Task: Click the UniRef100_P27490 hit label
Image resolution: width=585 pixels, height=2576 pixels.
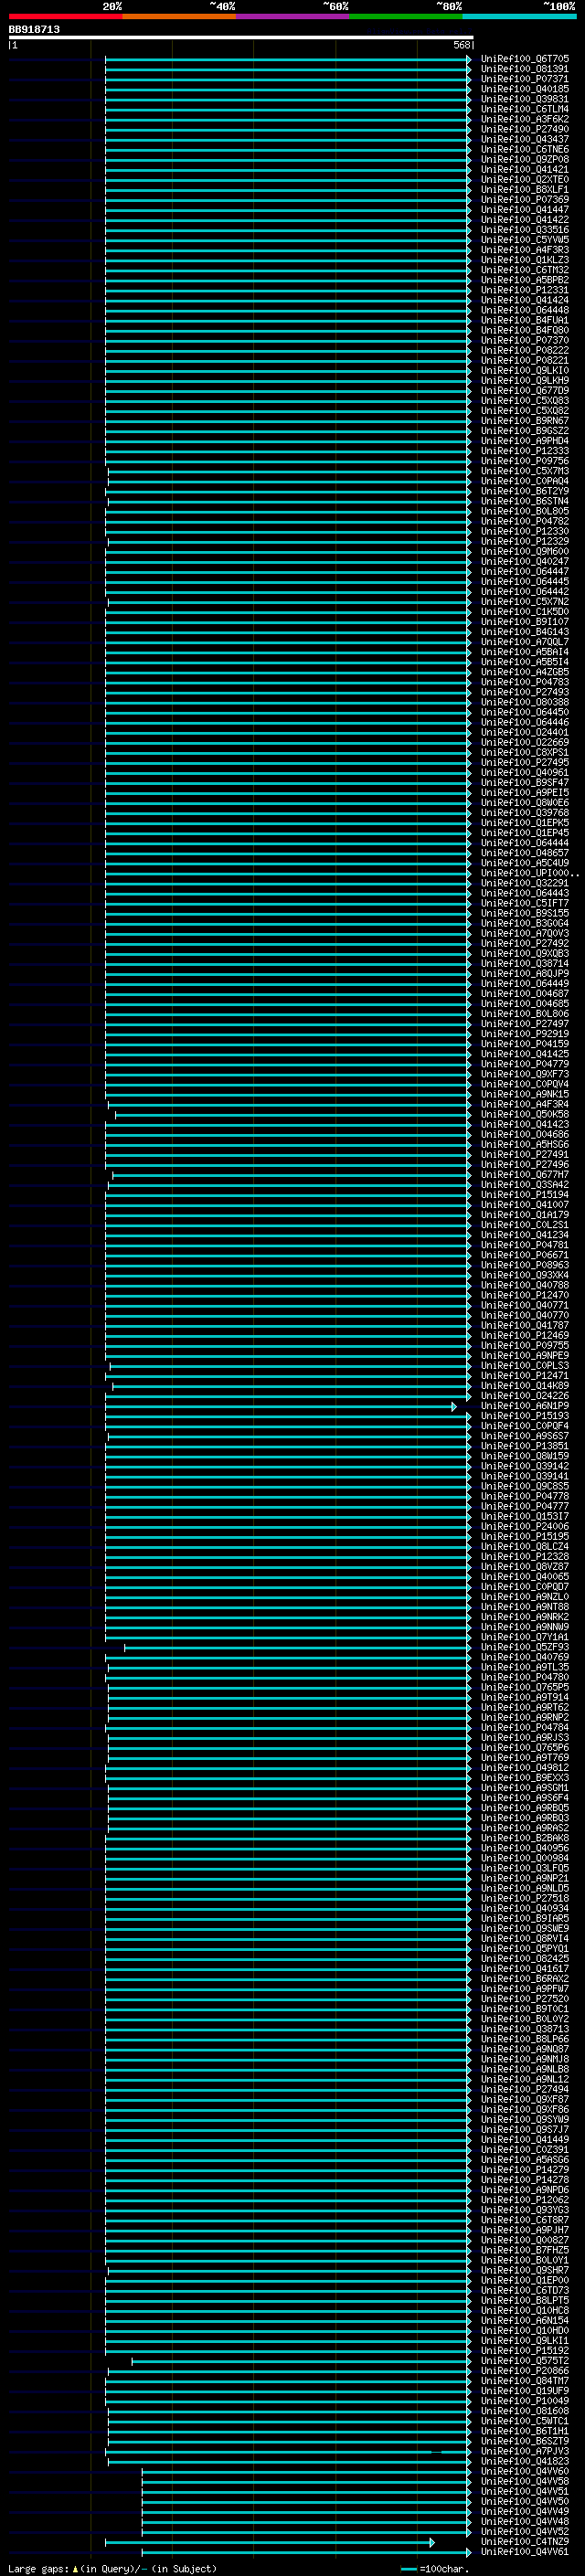Action: [x=524, y=129]
